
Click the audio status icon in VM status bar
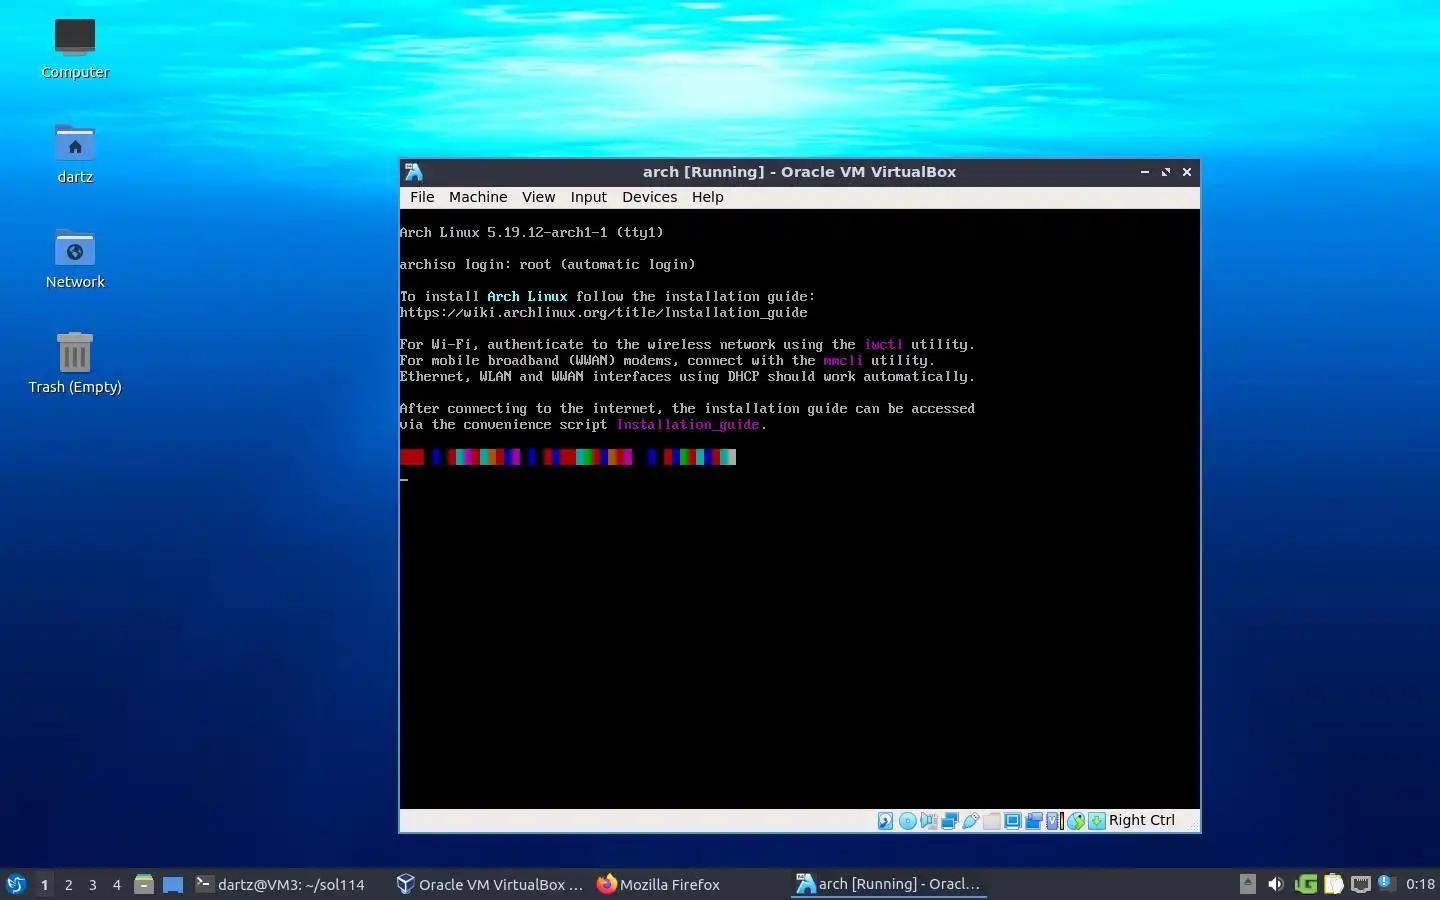pos(928,821)
